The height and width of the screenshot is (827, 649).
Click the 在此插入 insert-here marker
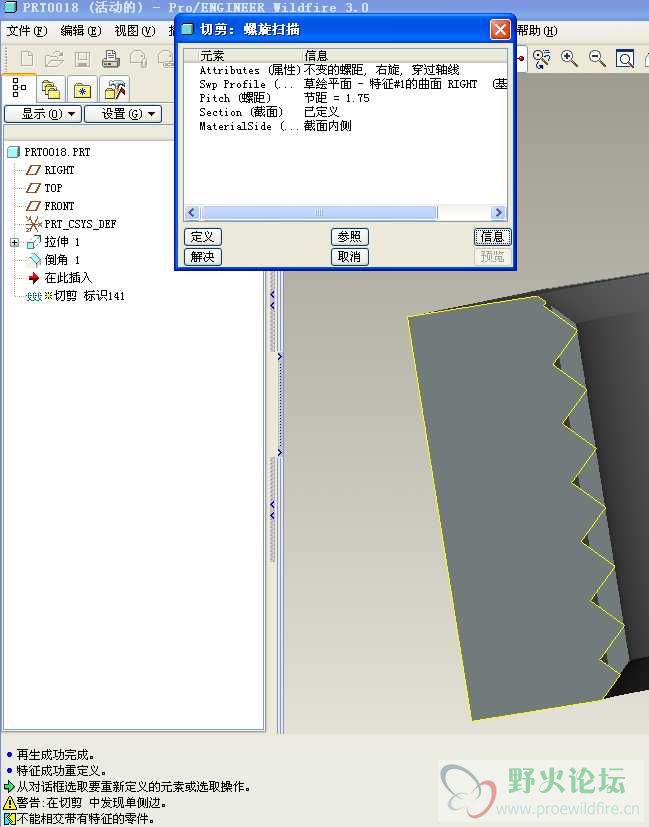pyautogui.click(x=68, y=278)
